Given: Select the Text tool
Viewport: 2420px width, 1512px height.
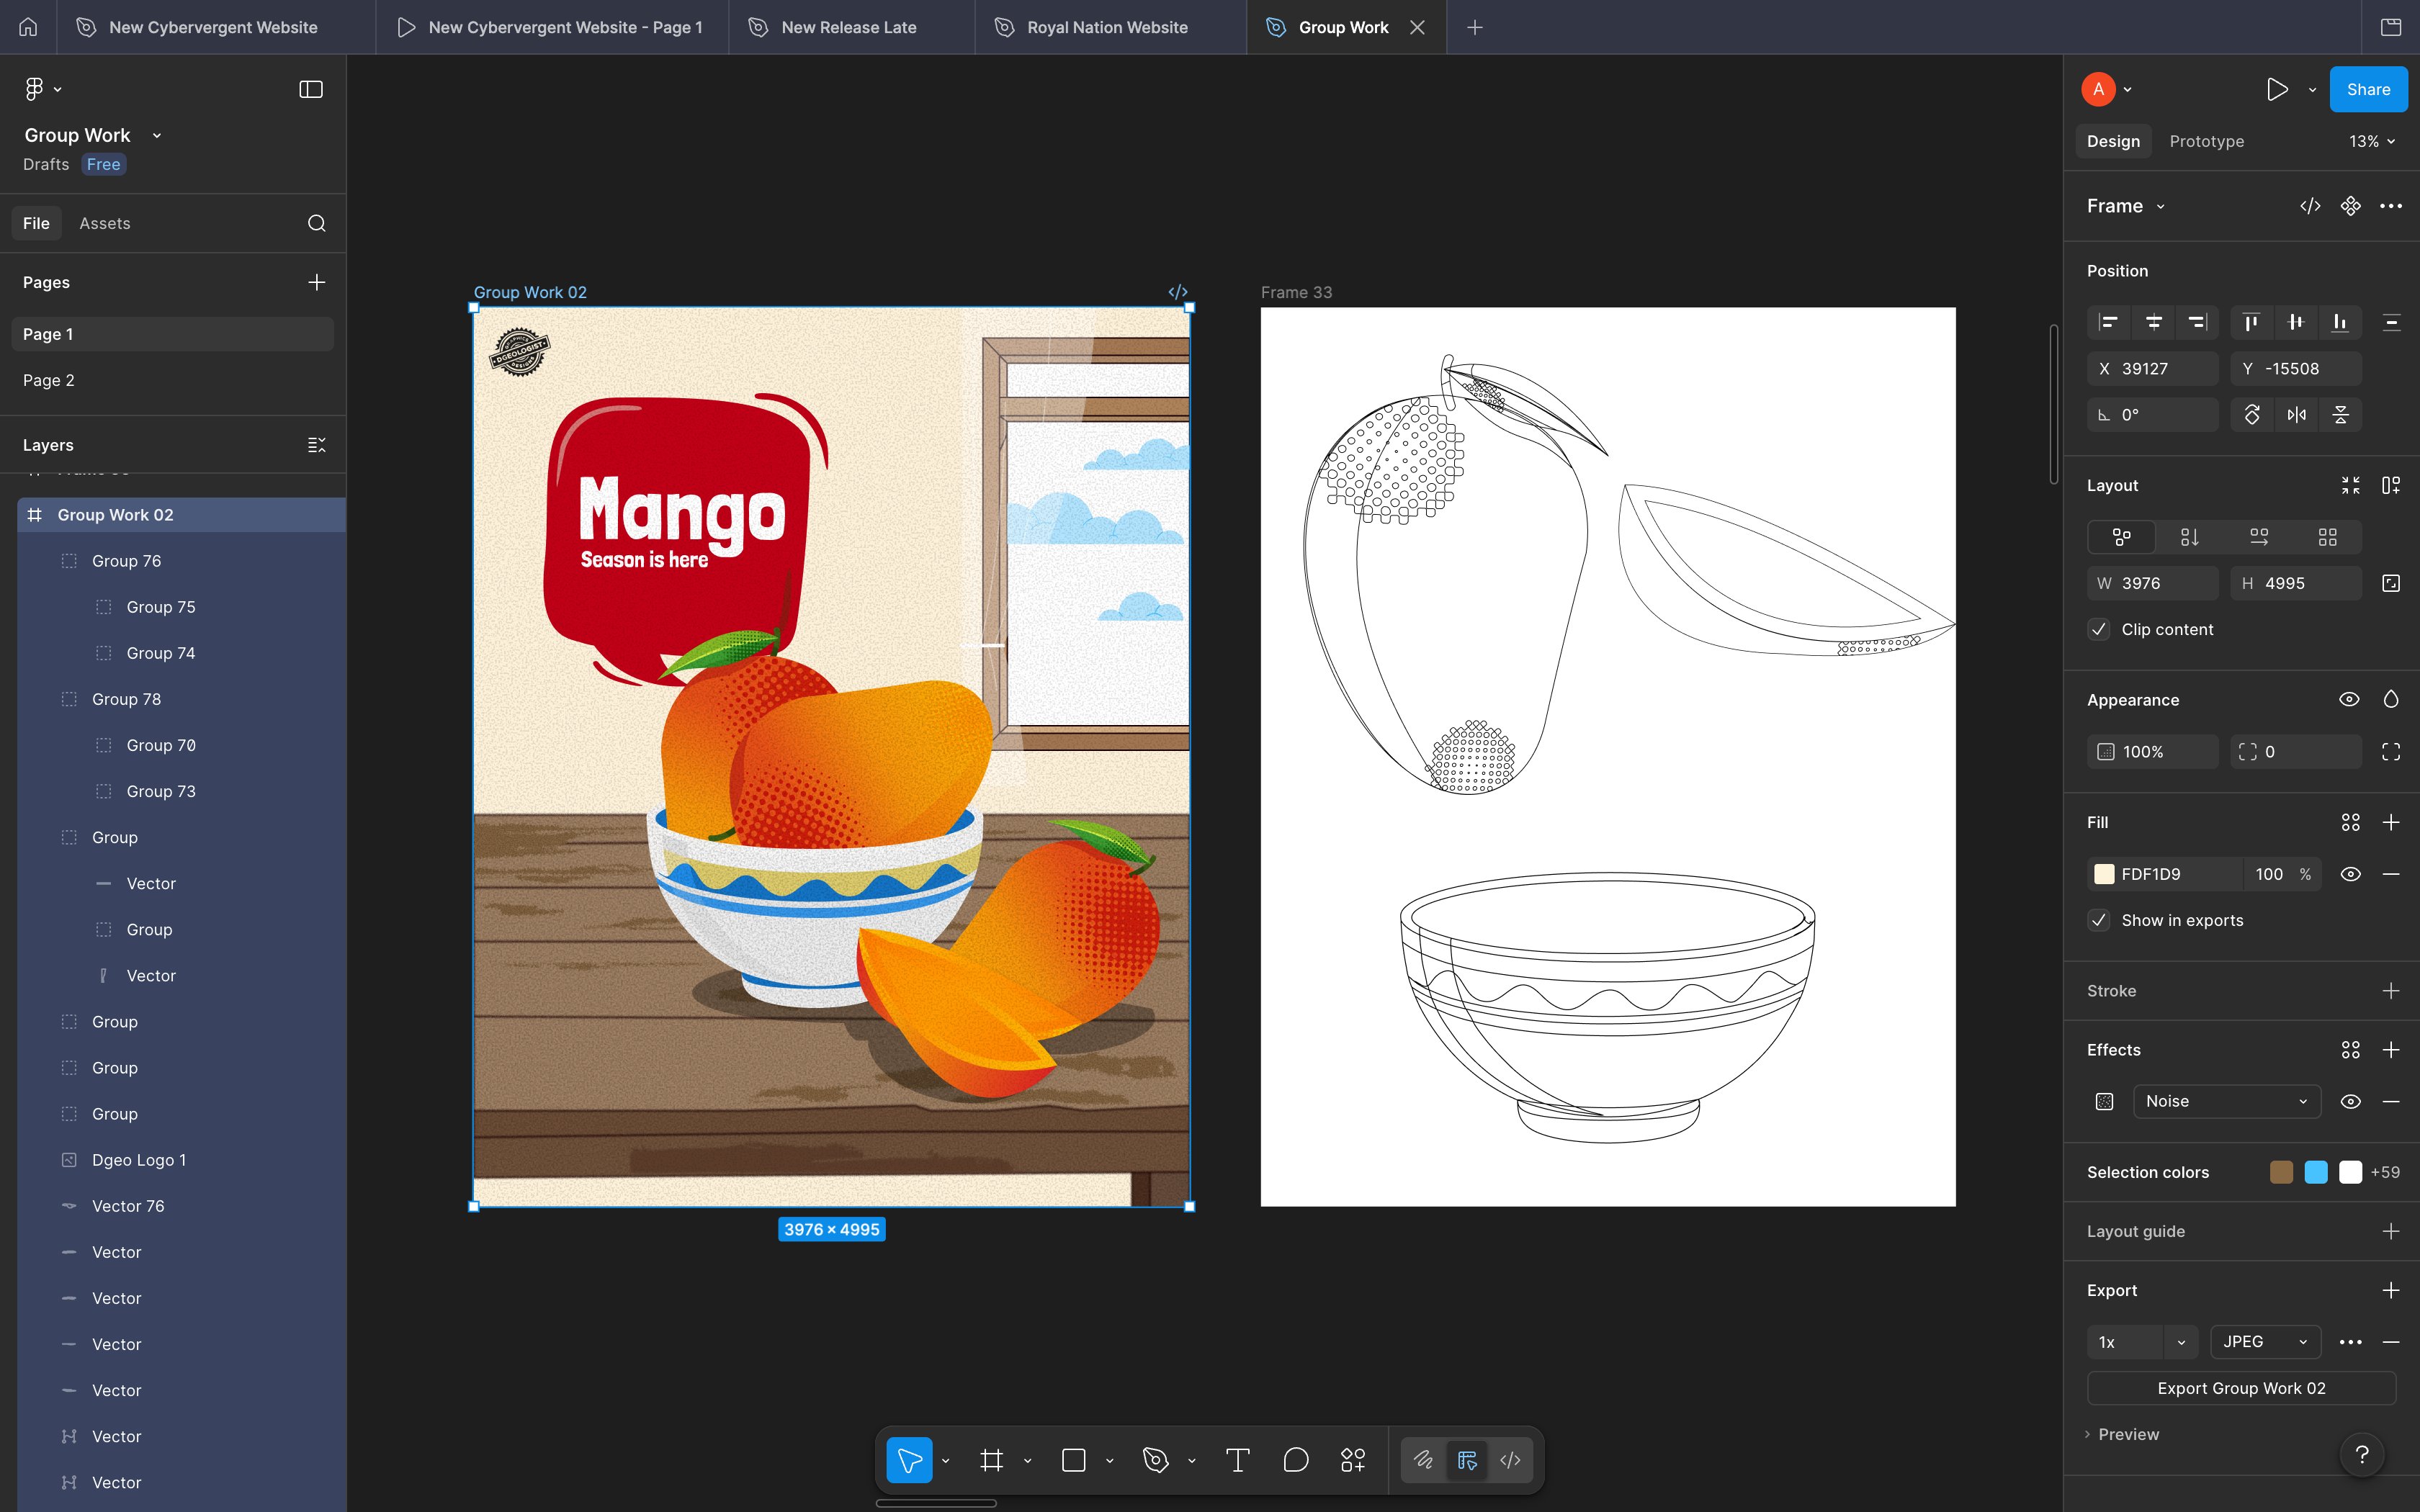Looking at the screenshot, I should (x=1237, y=1460).
